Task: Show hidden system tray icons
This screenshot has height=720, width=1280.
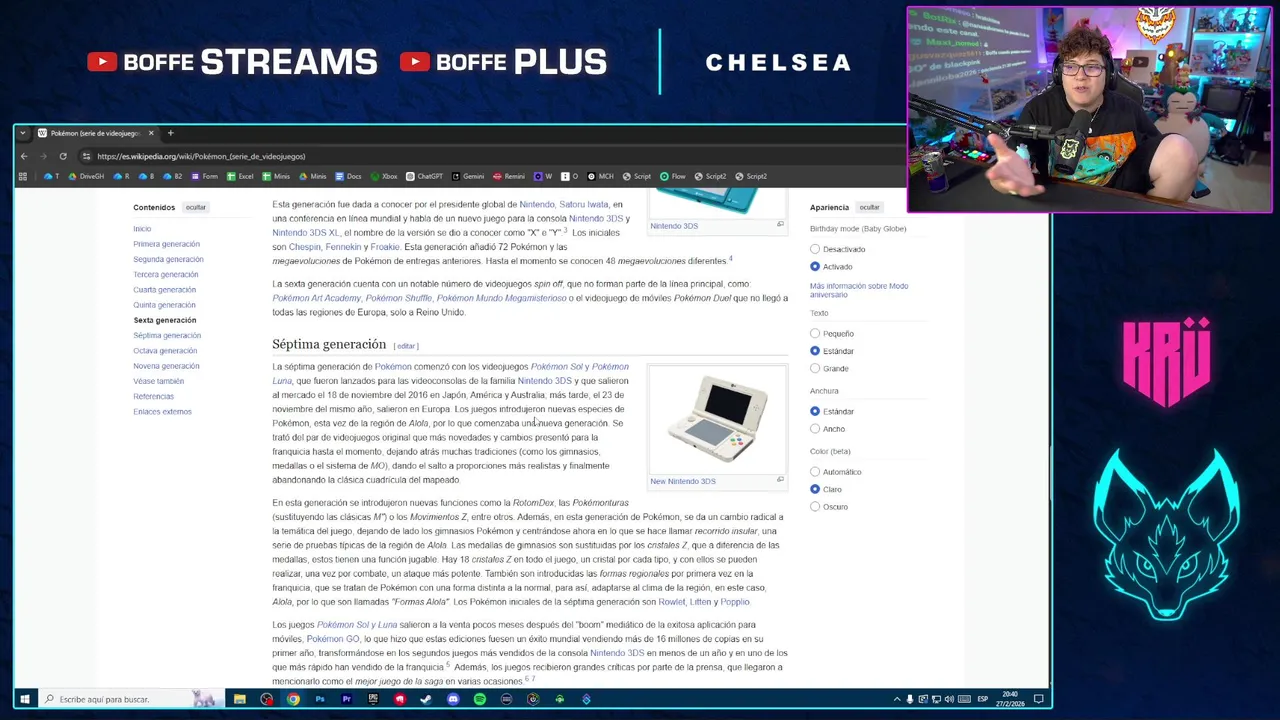Action: click(896, 699)
